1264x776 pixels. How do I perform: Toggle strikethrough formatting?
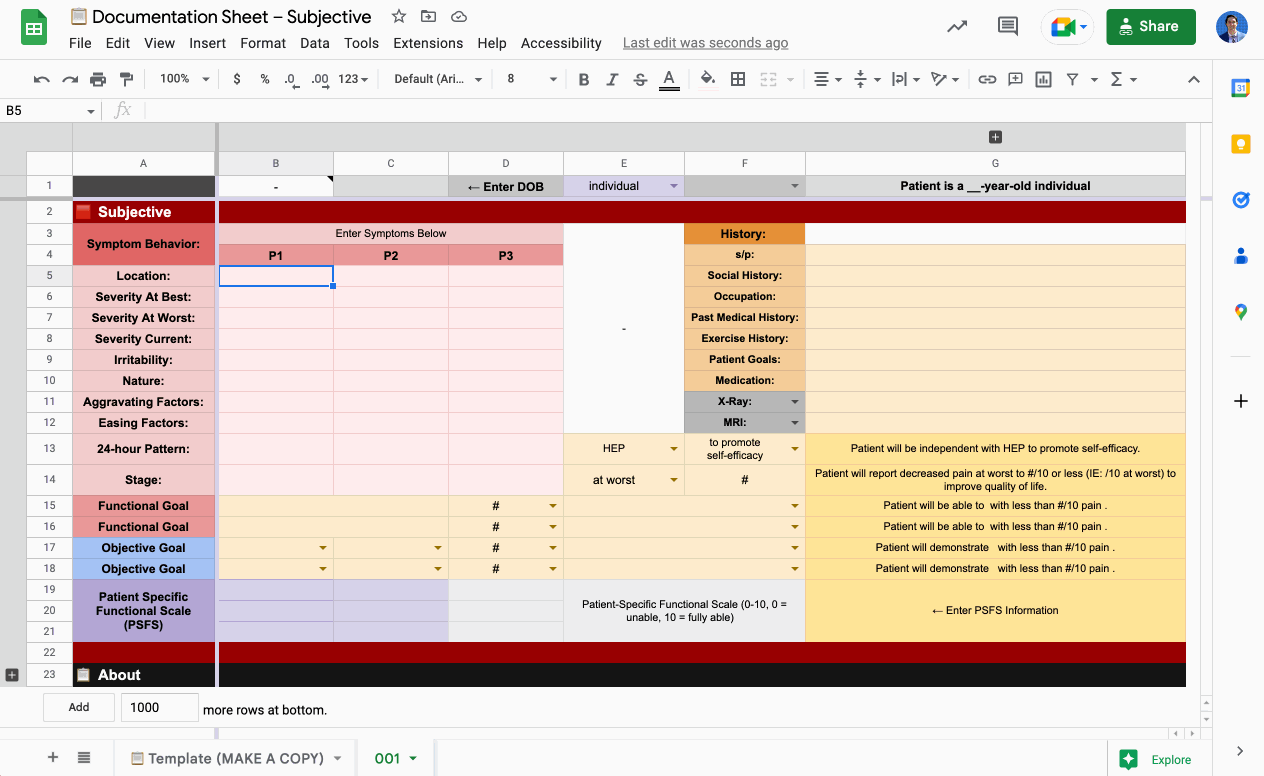point(640,79)
